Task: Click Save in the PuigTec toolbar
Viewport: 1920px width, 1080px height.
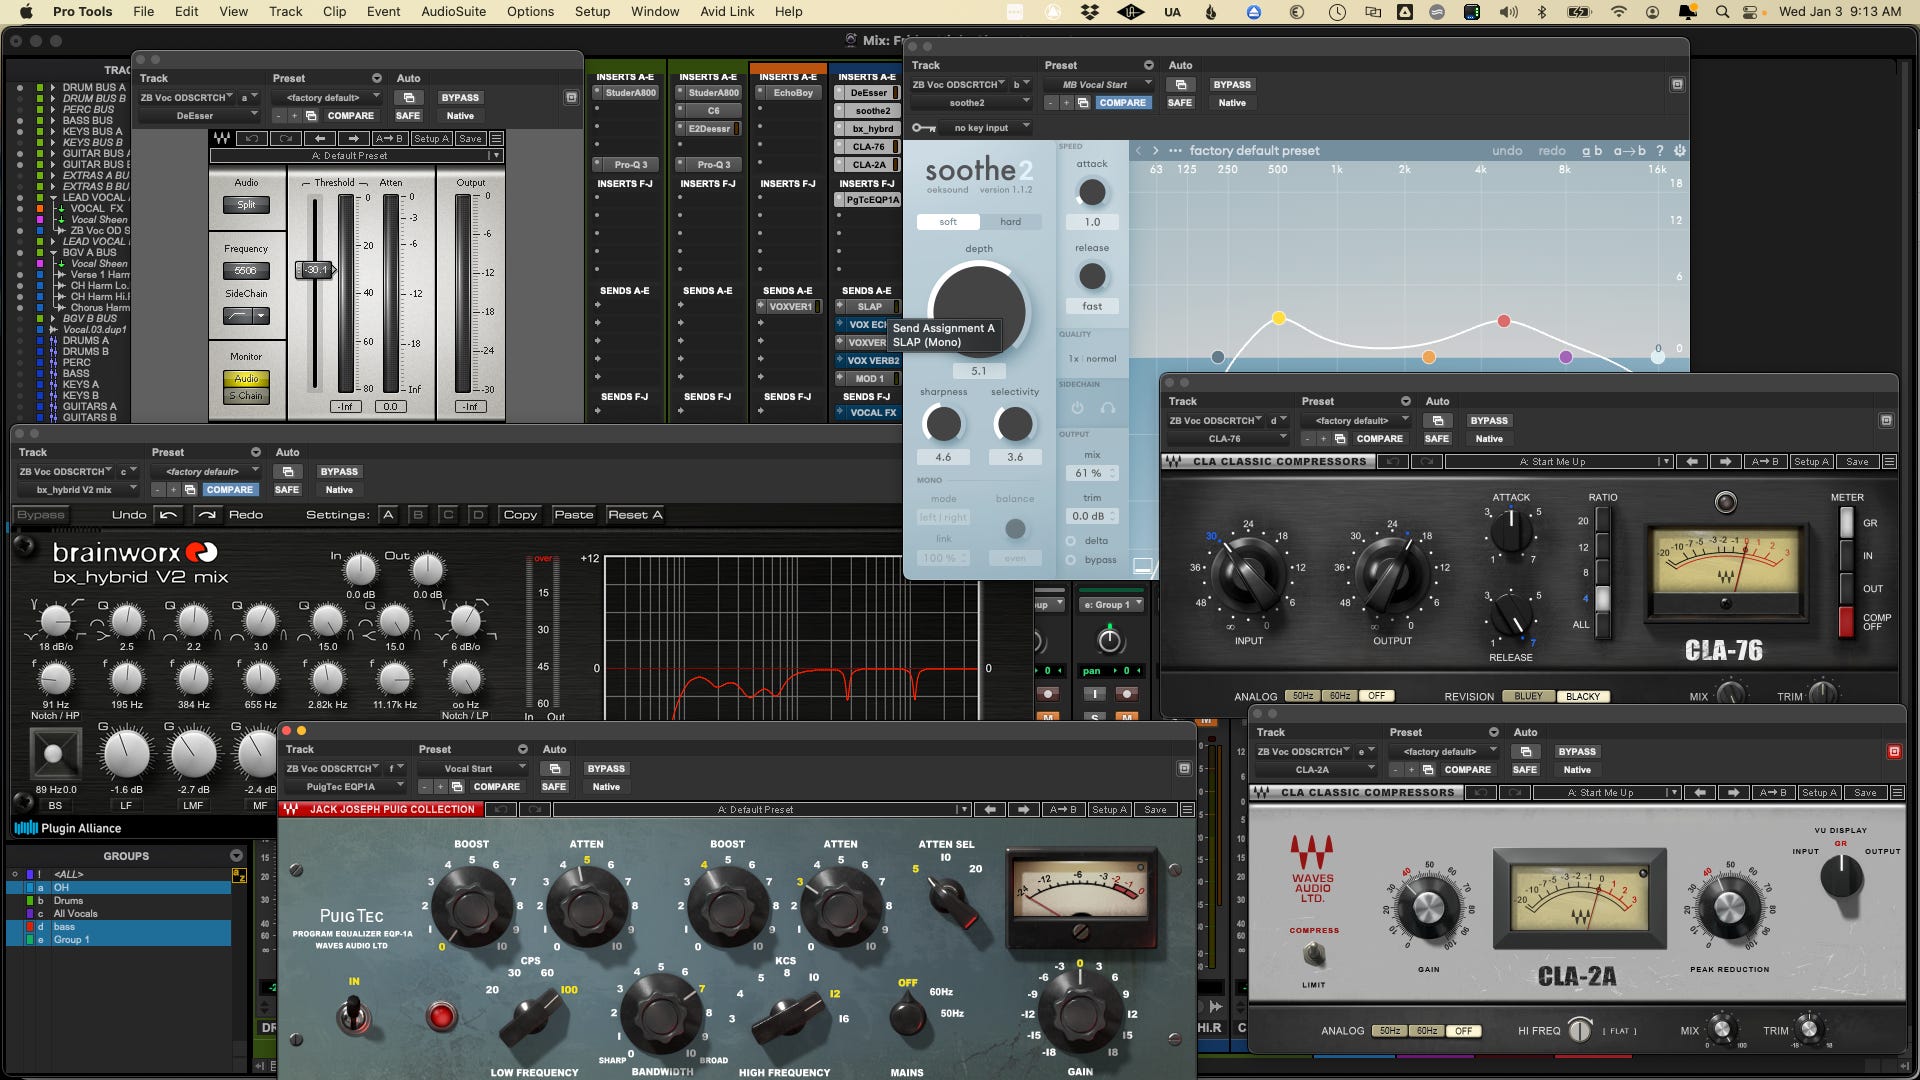Action: click(1155, 810)
